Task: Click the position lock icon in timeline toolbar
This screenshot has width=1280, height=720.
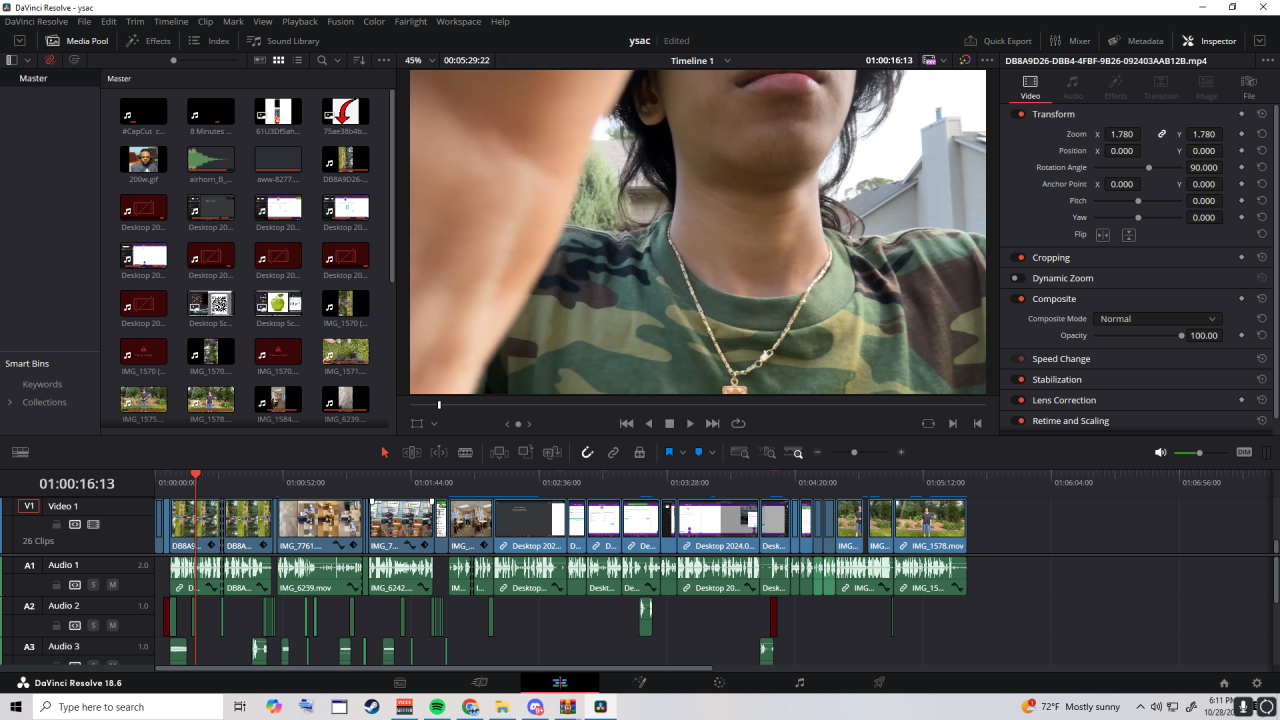Action: (639, 453)
